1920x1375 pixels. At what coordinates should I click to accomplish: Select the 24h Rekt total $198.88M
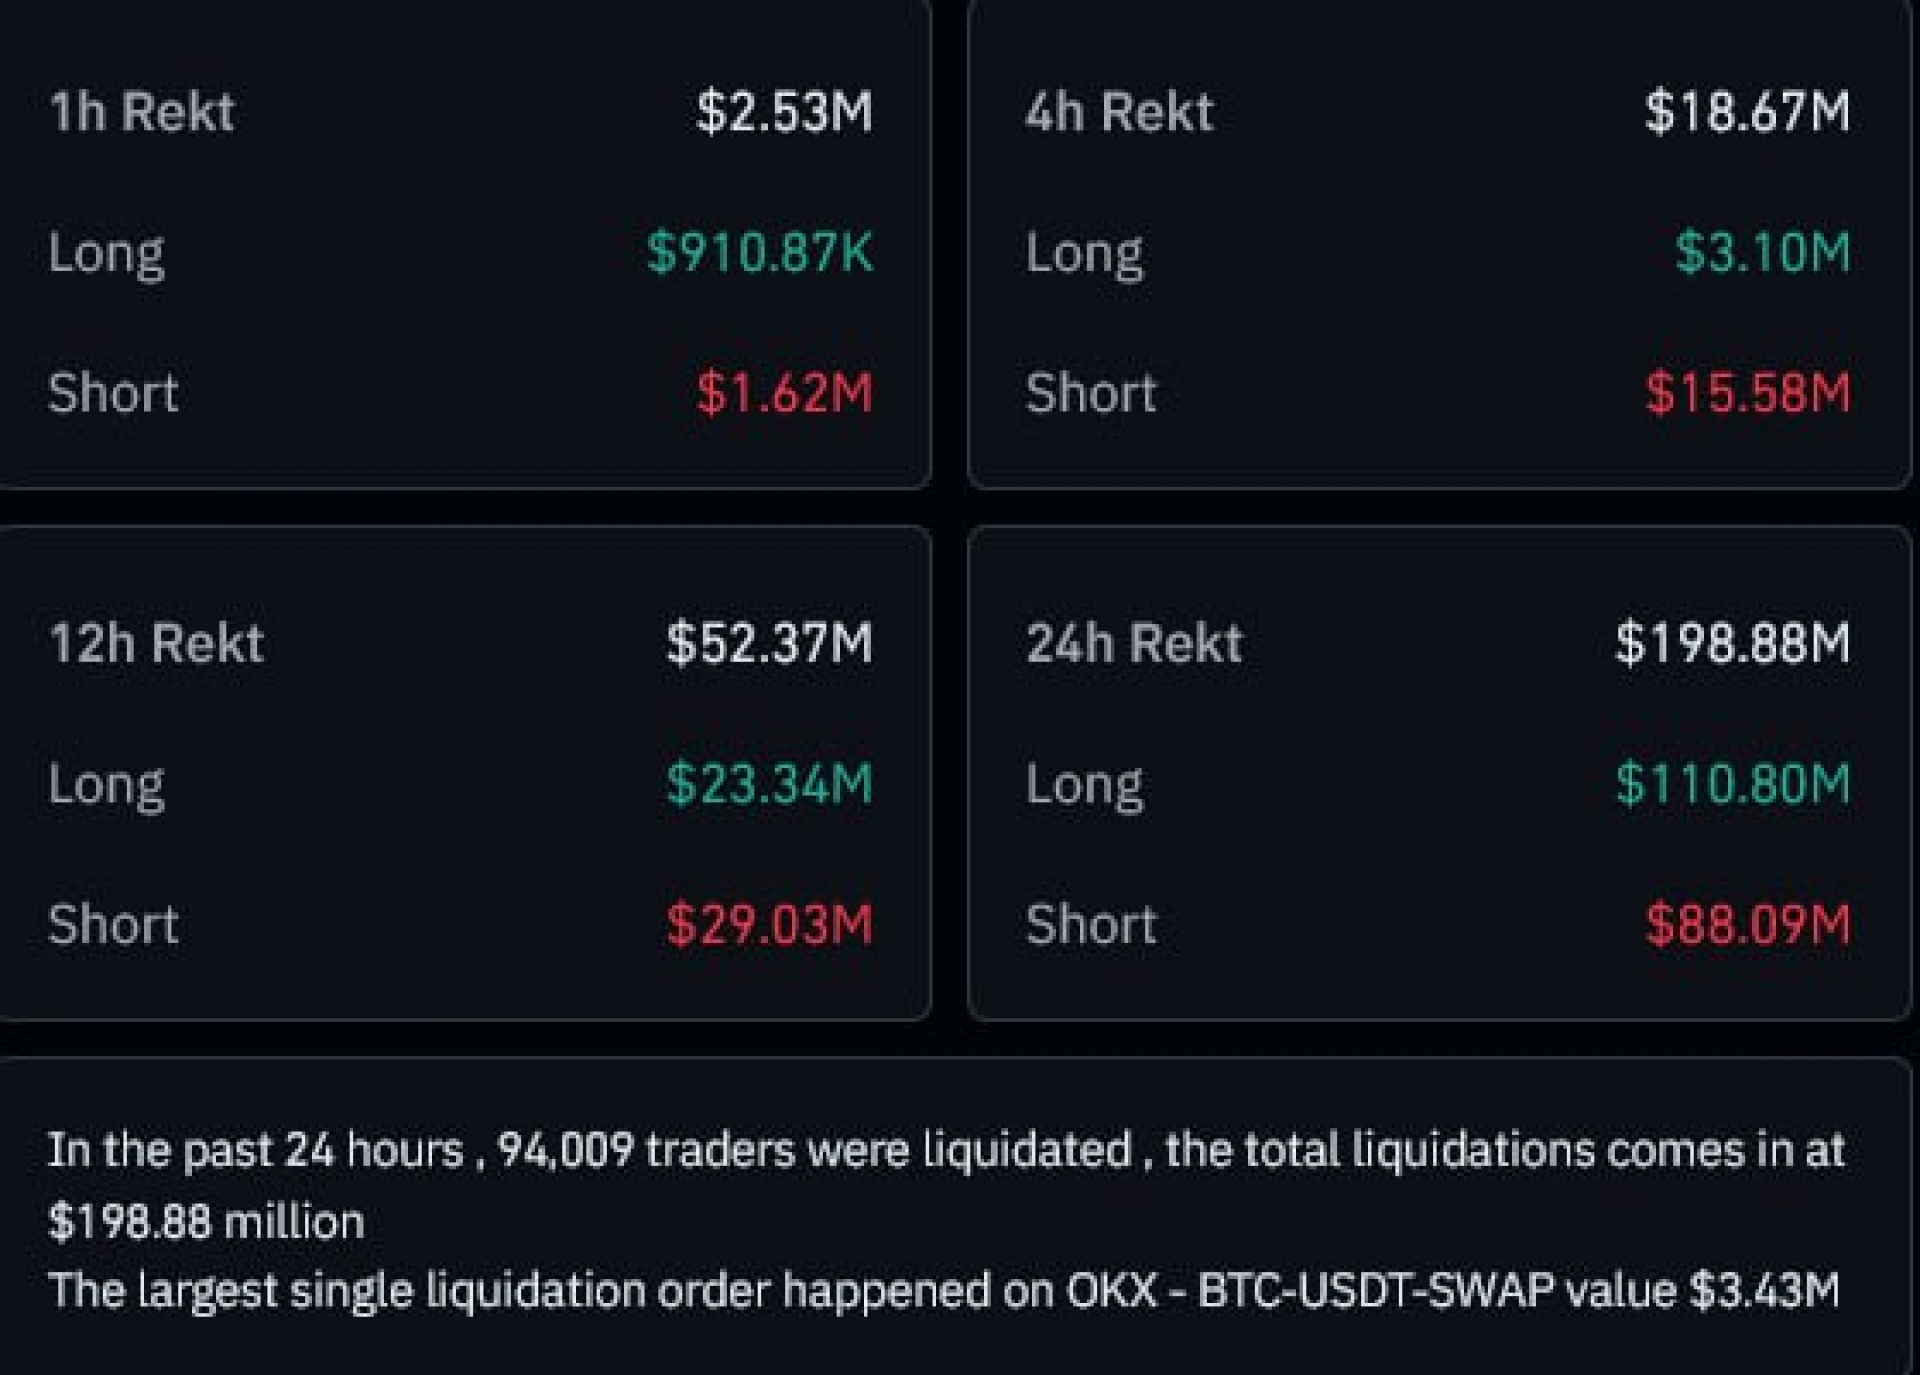pyautogui.click(x=1732, y=643)
